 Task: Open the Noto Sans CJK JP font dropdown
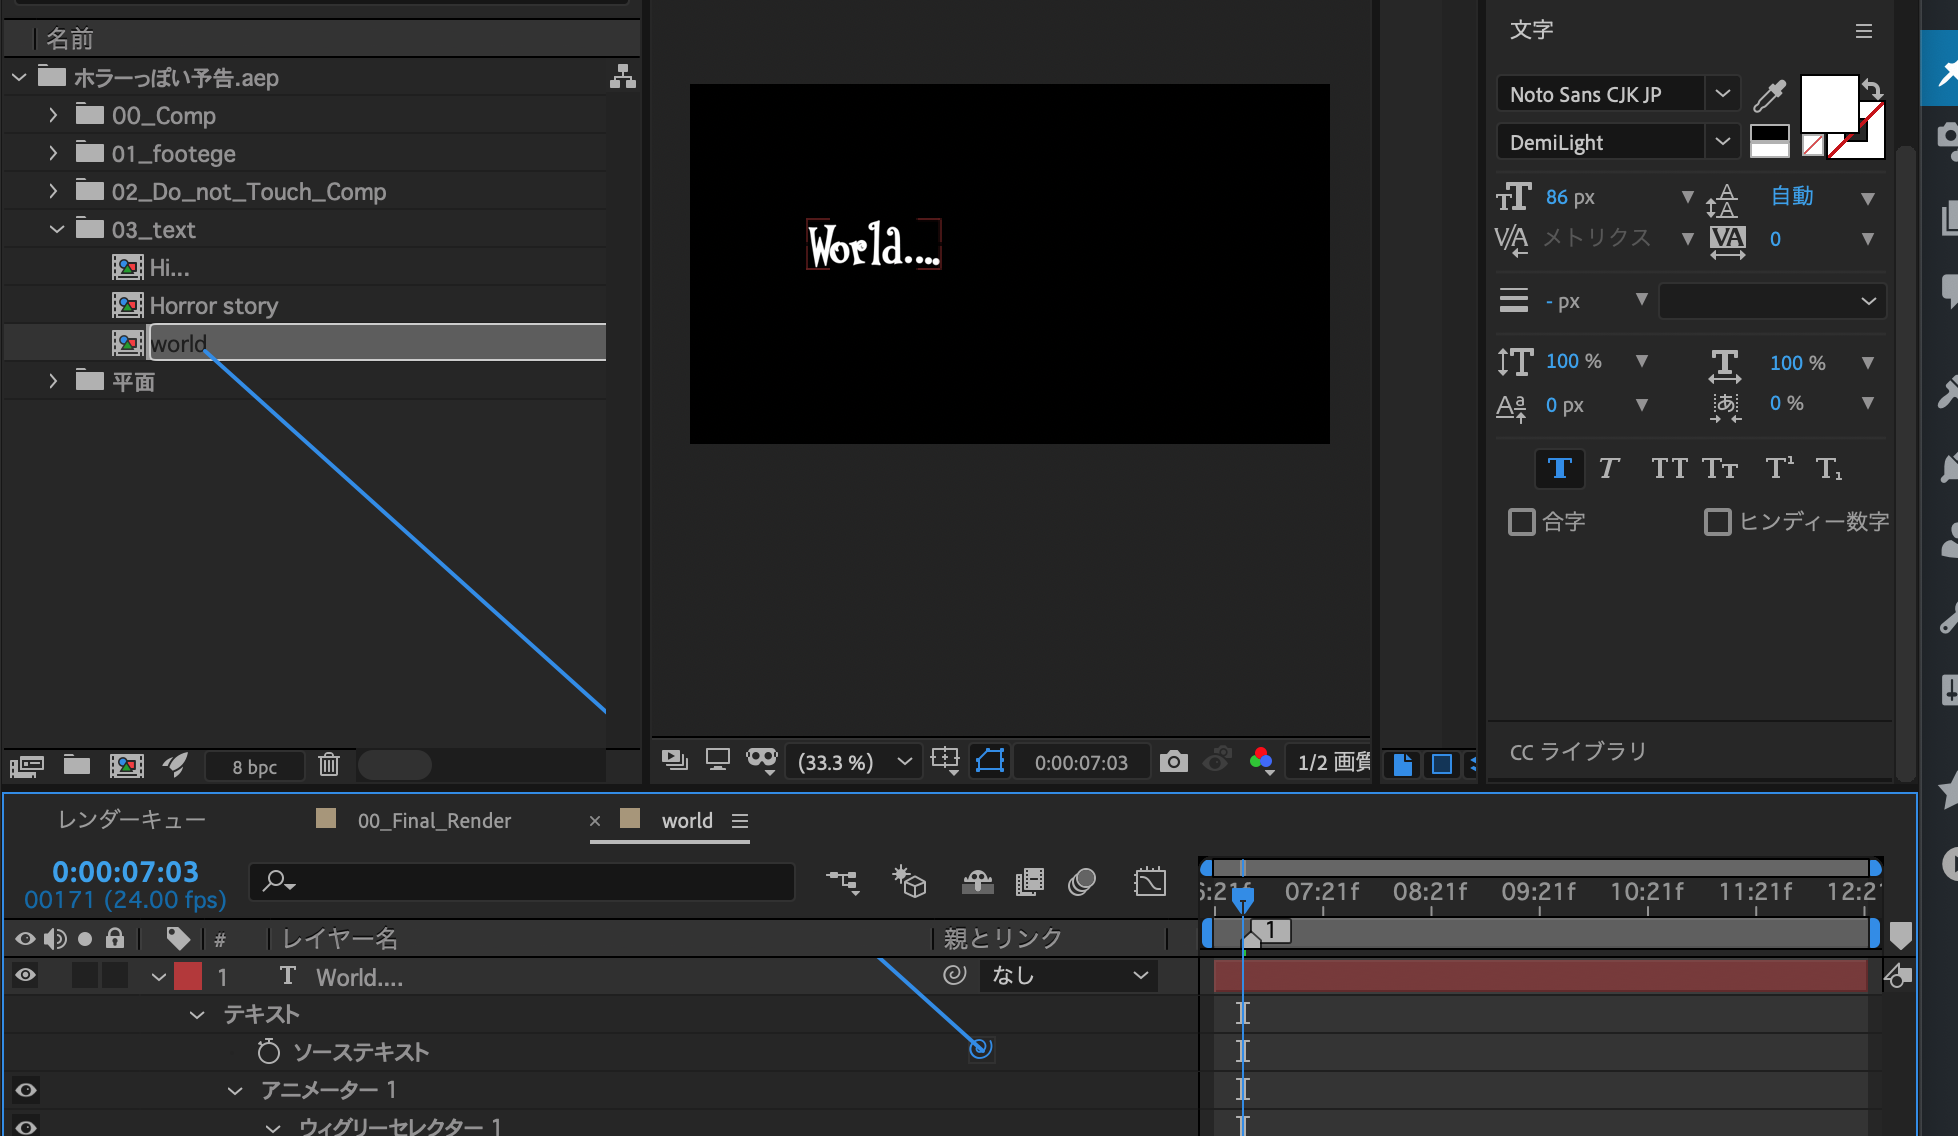tap(1722, 93)
